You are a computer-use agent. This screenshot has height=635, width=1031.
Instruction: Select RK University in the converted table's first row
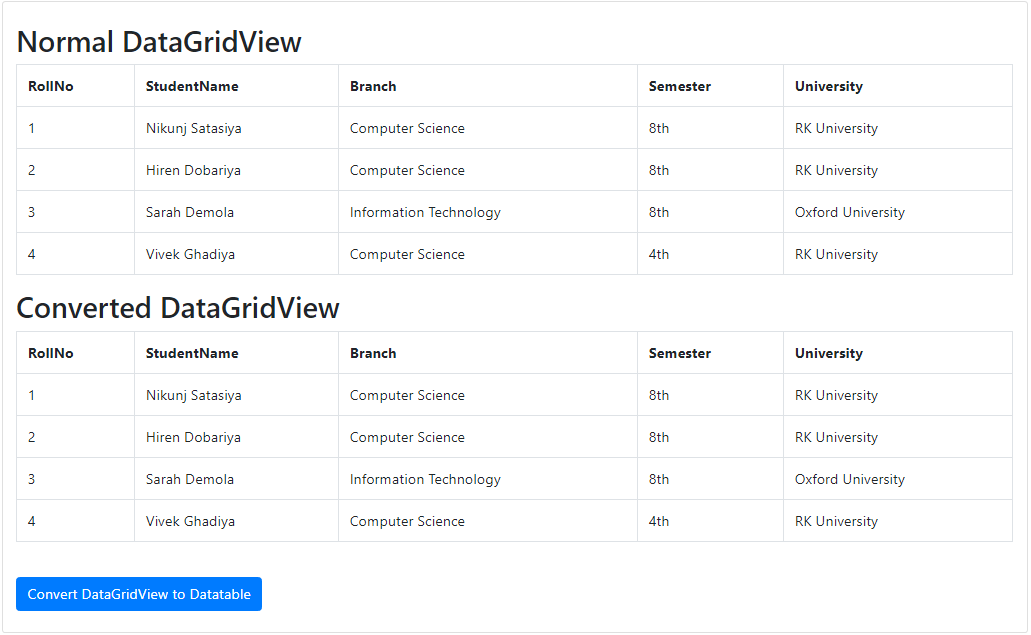tap(836, 395)
